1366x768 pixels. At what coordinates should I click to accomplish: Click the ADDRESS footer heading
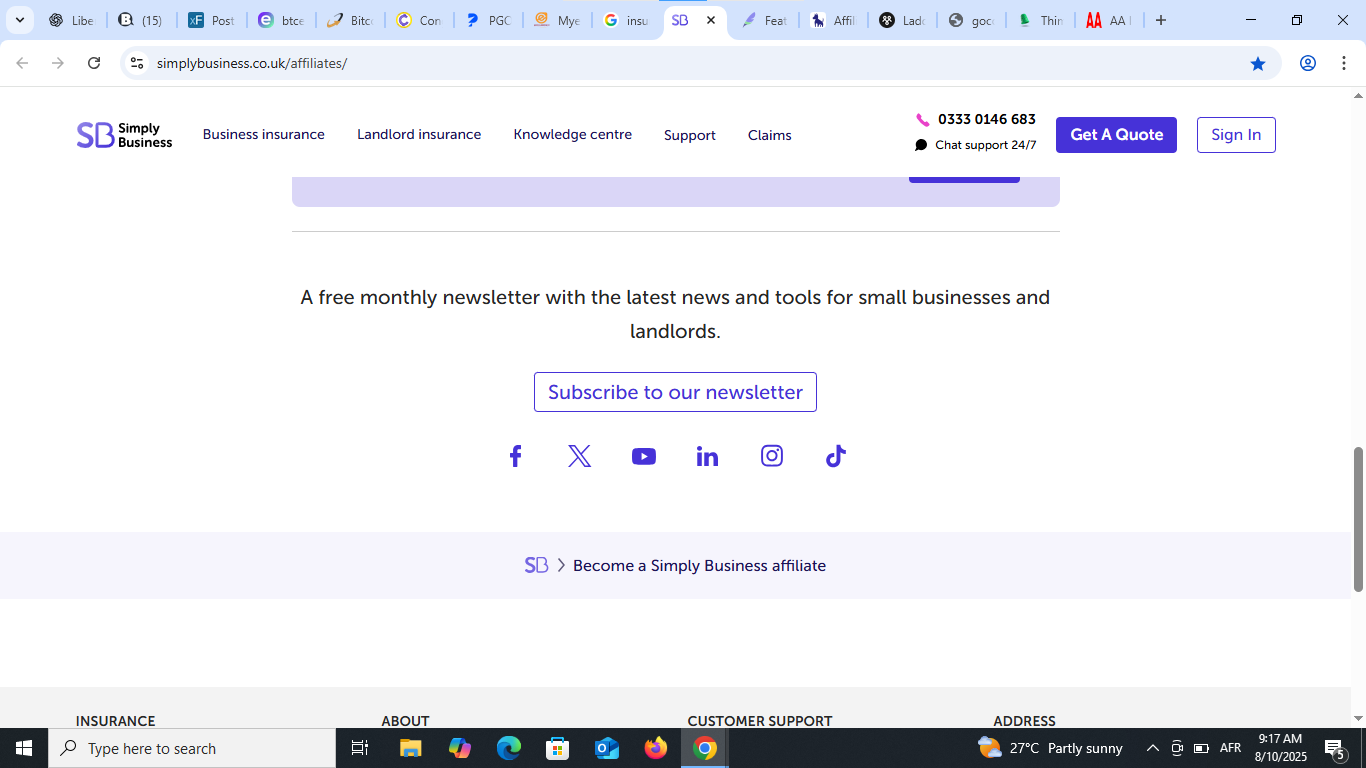[1024, 721]
